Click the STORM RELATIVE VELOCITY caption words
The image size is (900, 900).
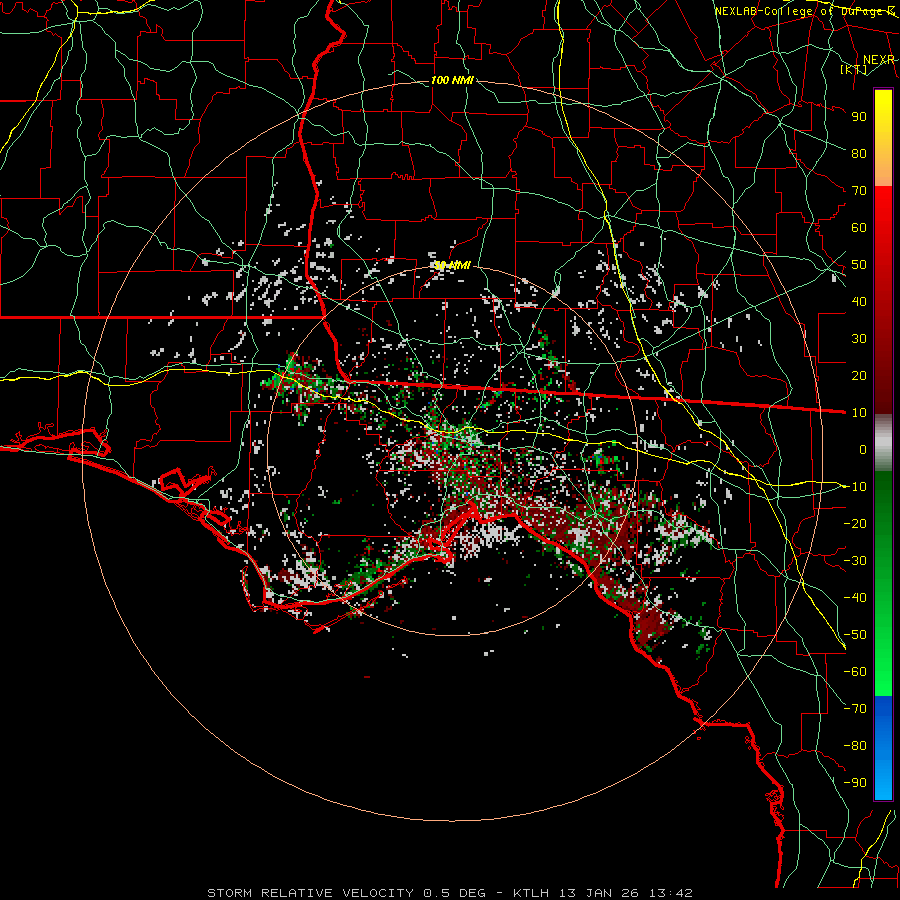point(310,893)
